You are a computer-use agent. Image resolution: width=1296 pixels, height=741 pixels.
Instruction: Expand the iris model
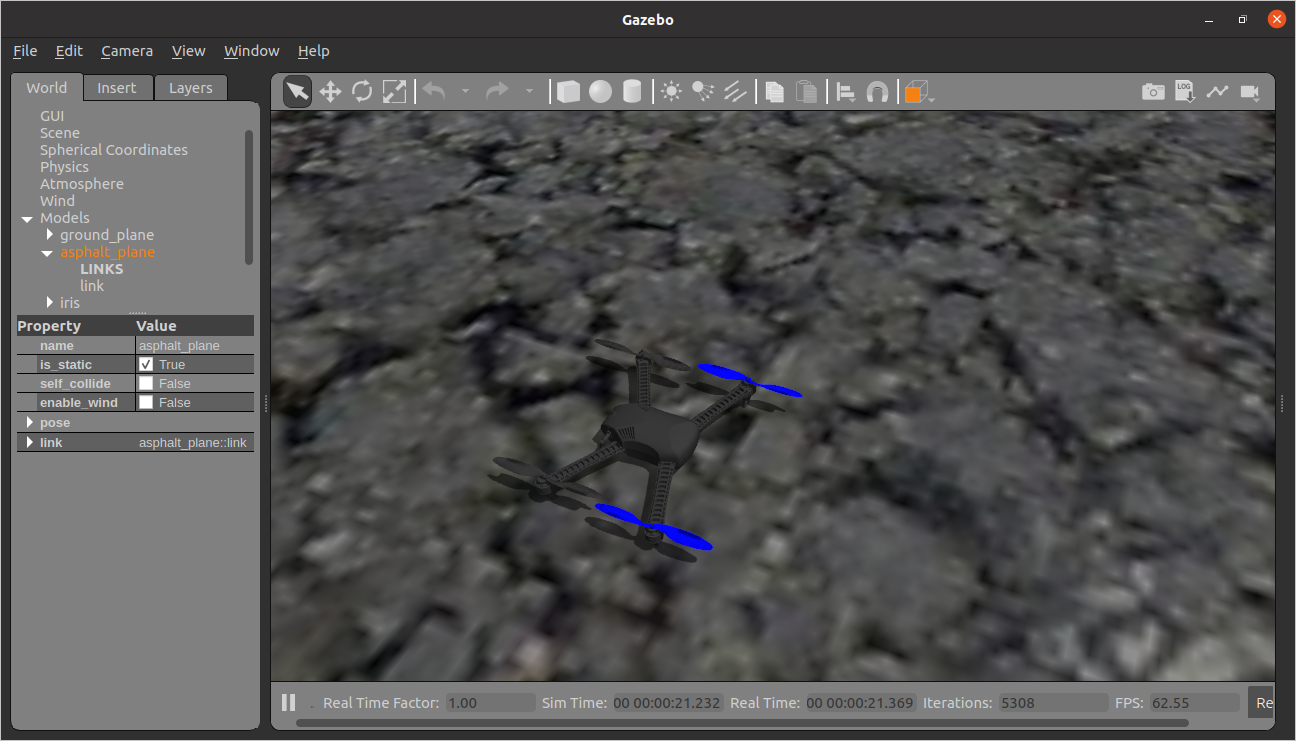pos(50,302)
